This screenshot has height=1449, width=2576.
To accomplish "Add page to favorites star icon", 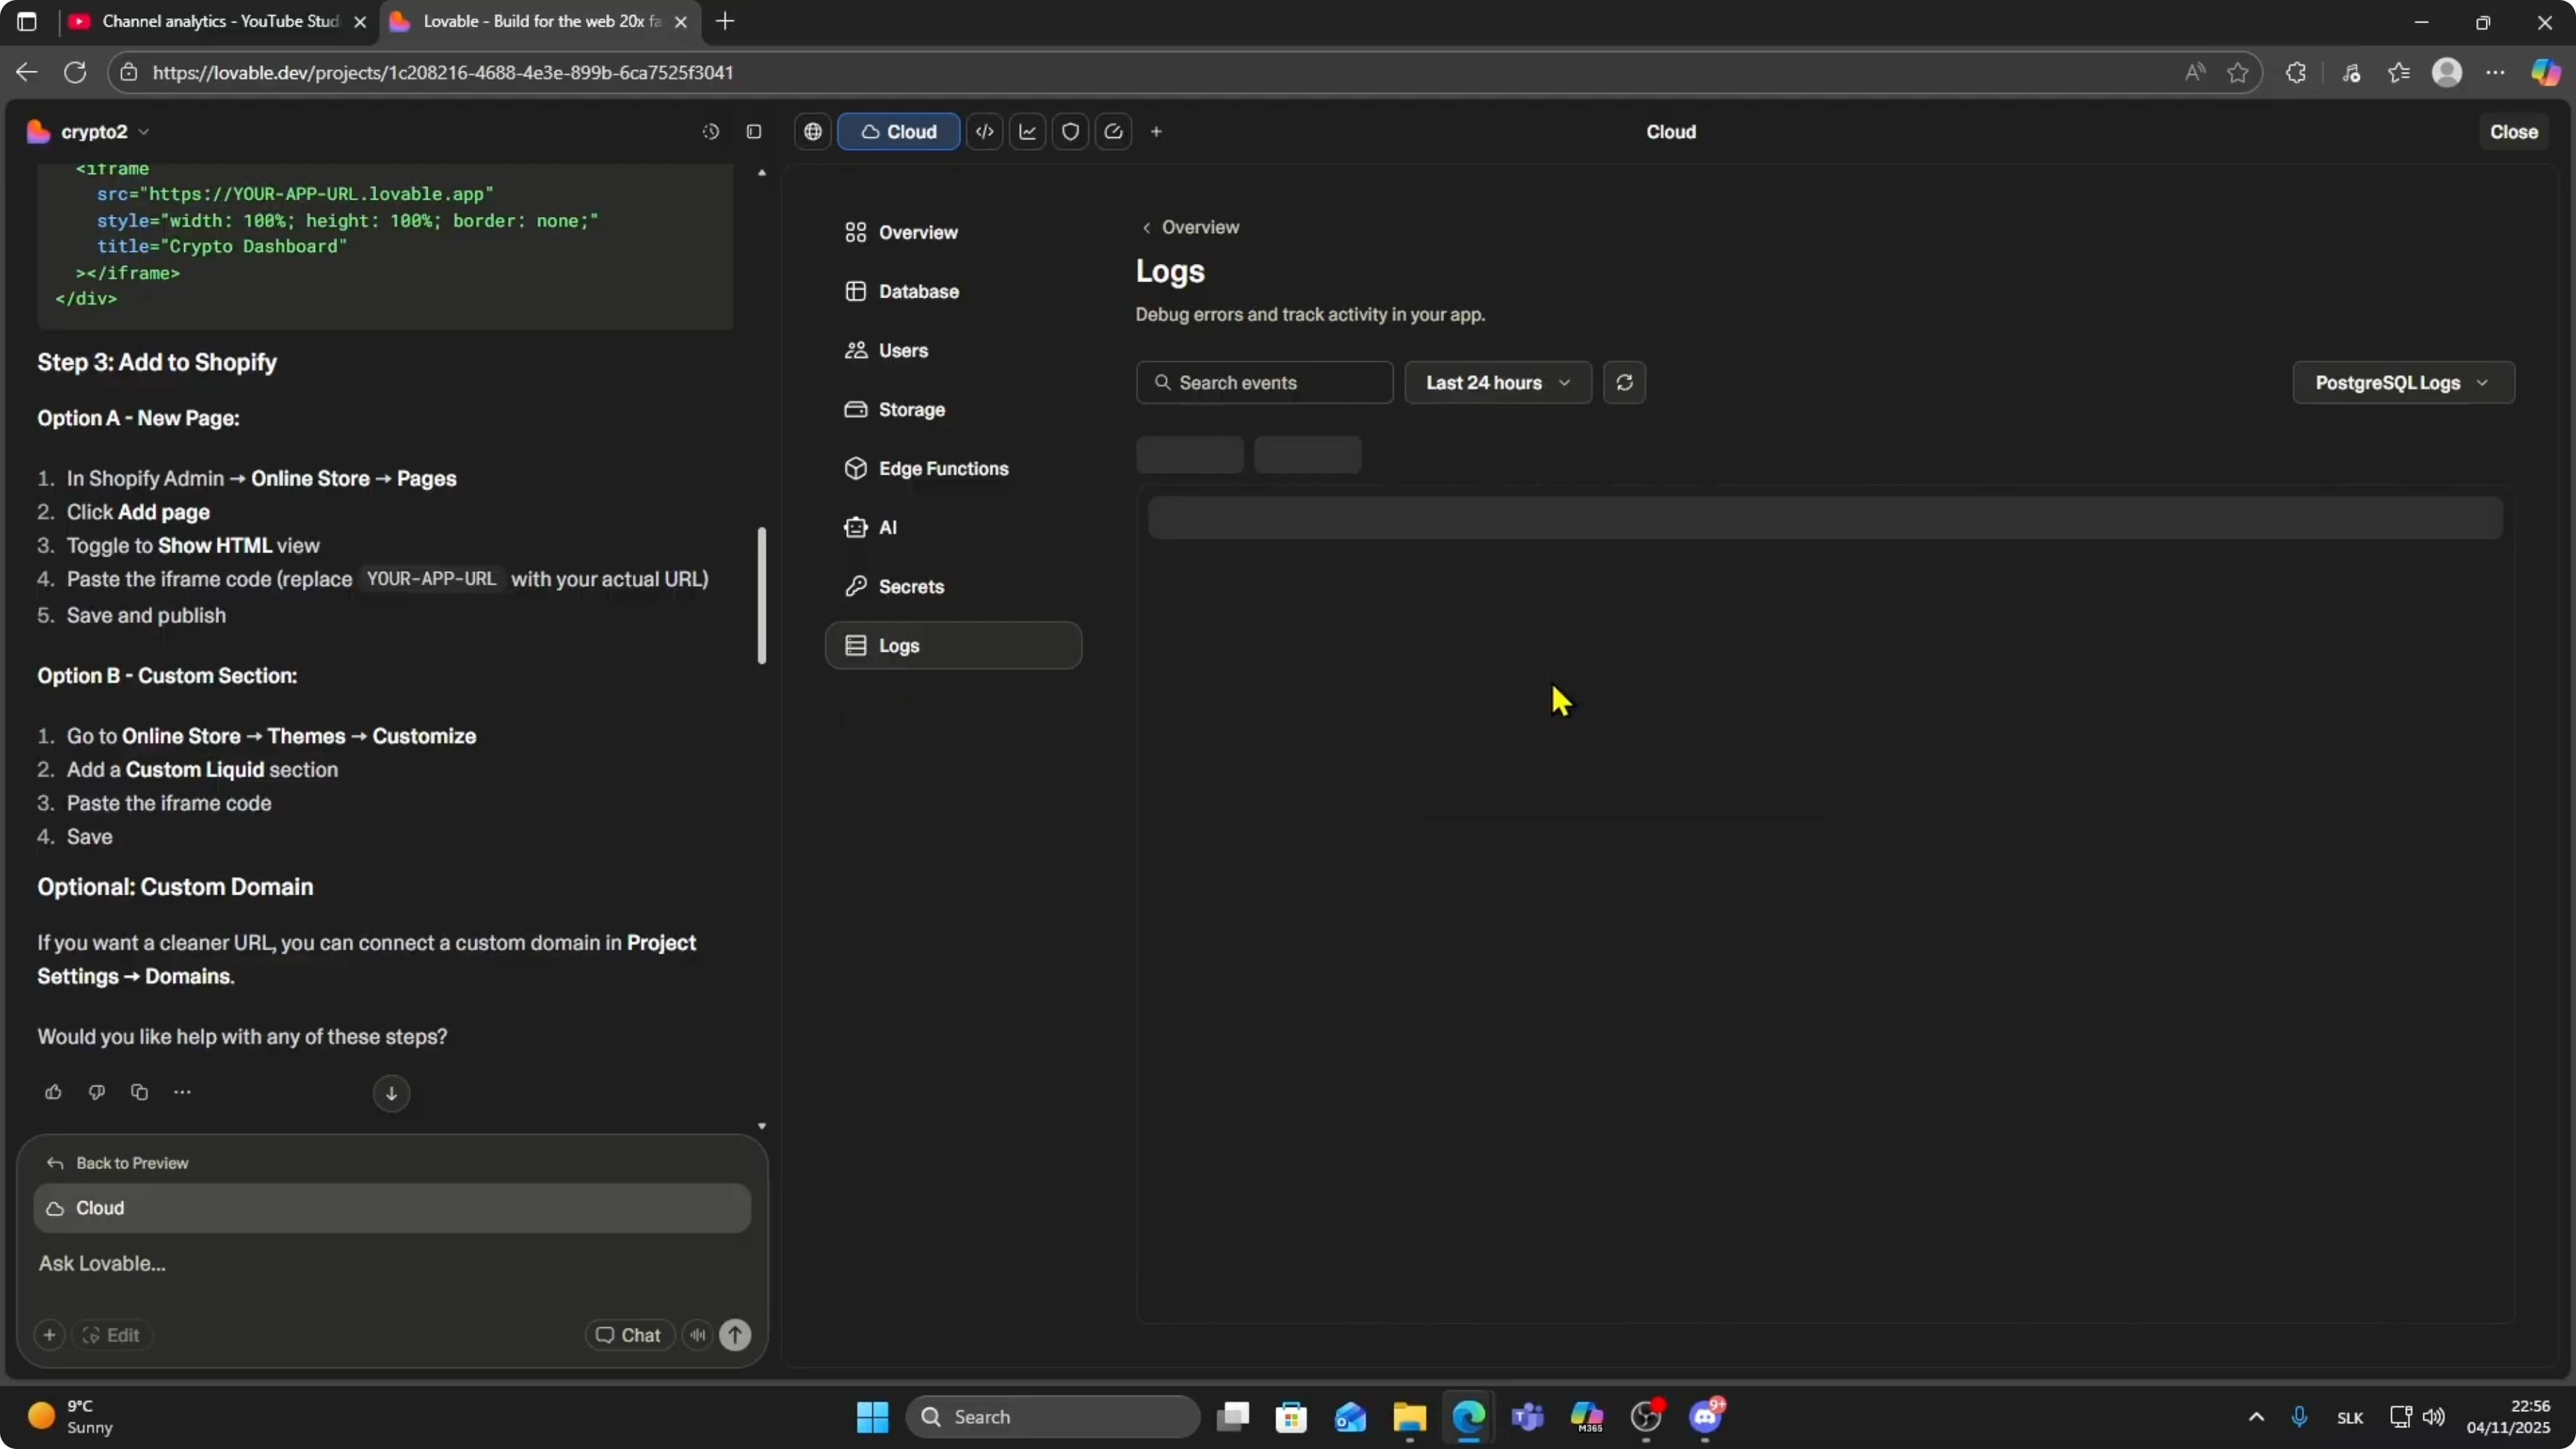I will (x=2238, y=72).
